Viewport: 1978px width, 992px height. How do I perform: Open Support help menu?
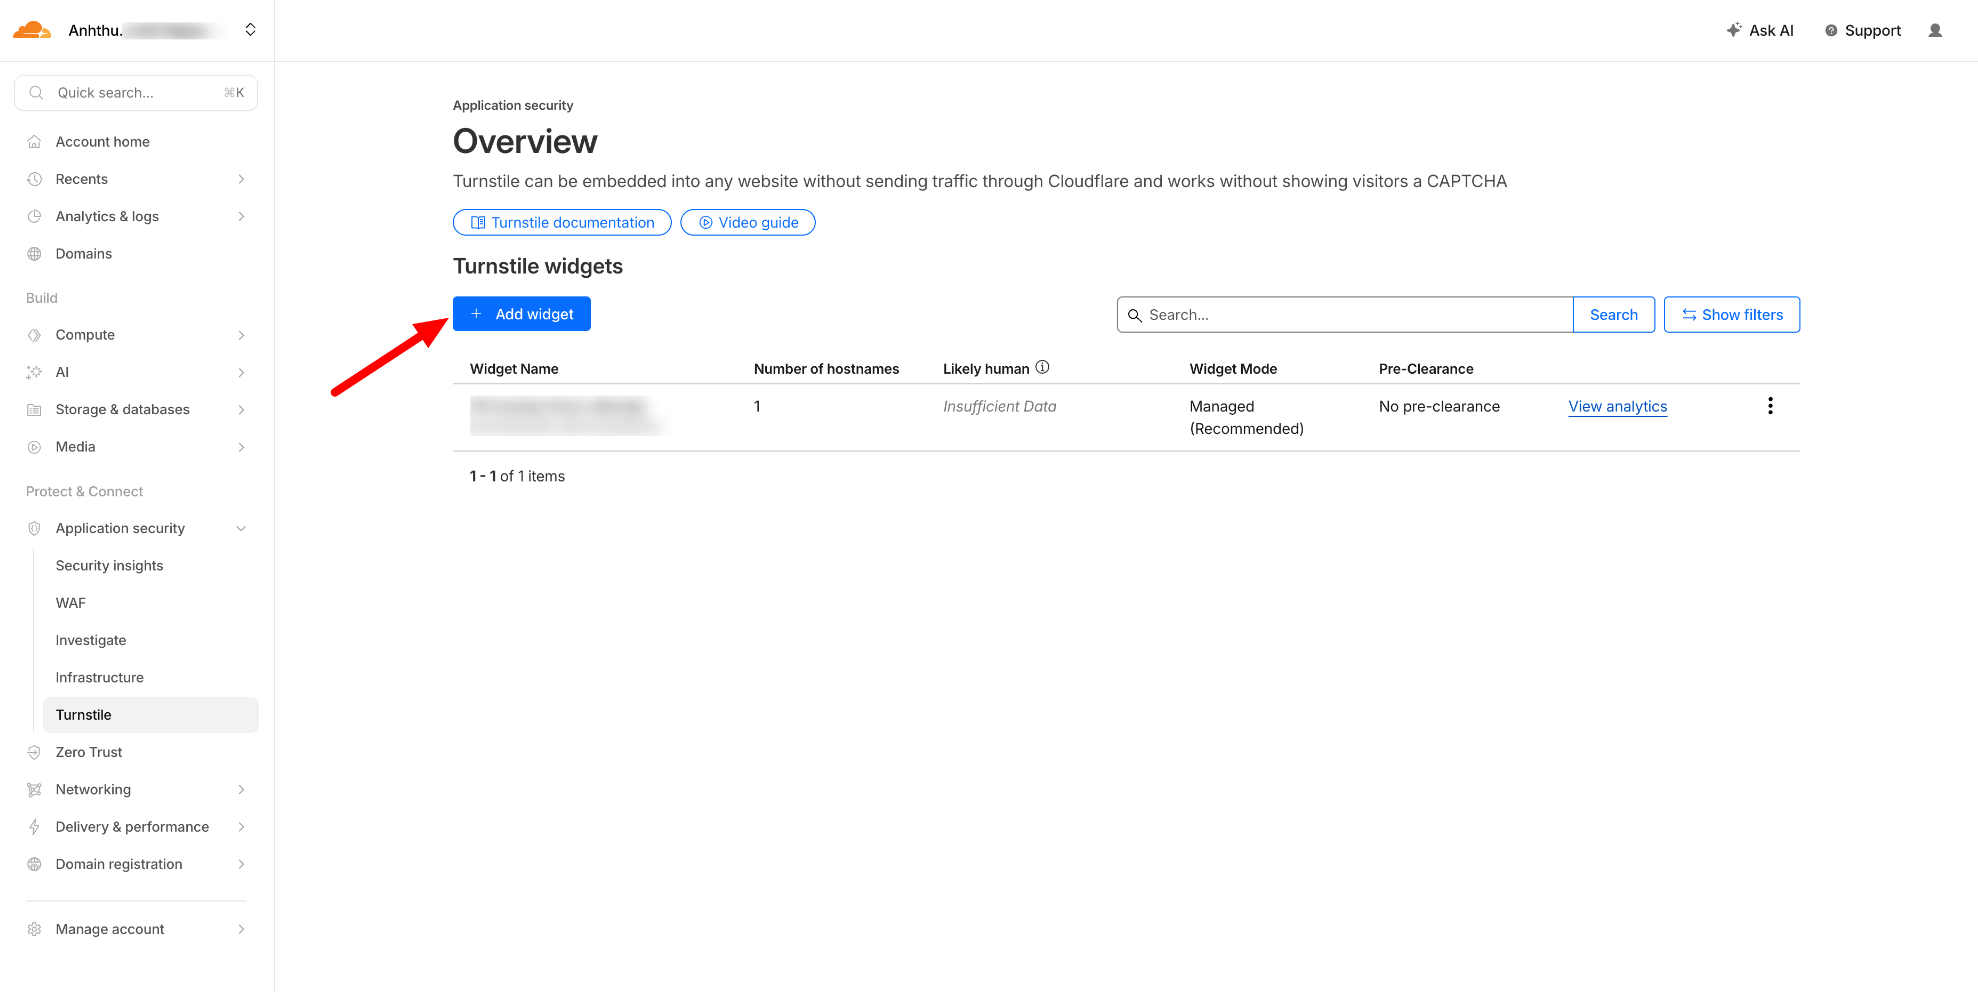(1863, 30)
